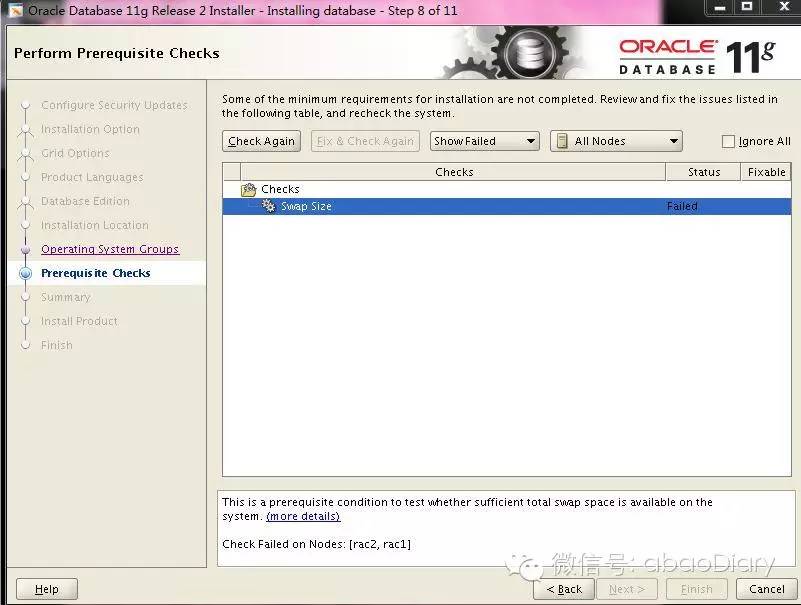
Task: Click the Database Edition step
Action: tap(85, 201)
